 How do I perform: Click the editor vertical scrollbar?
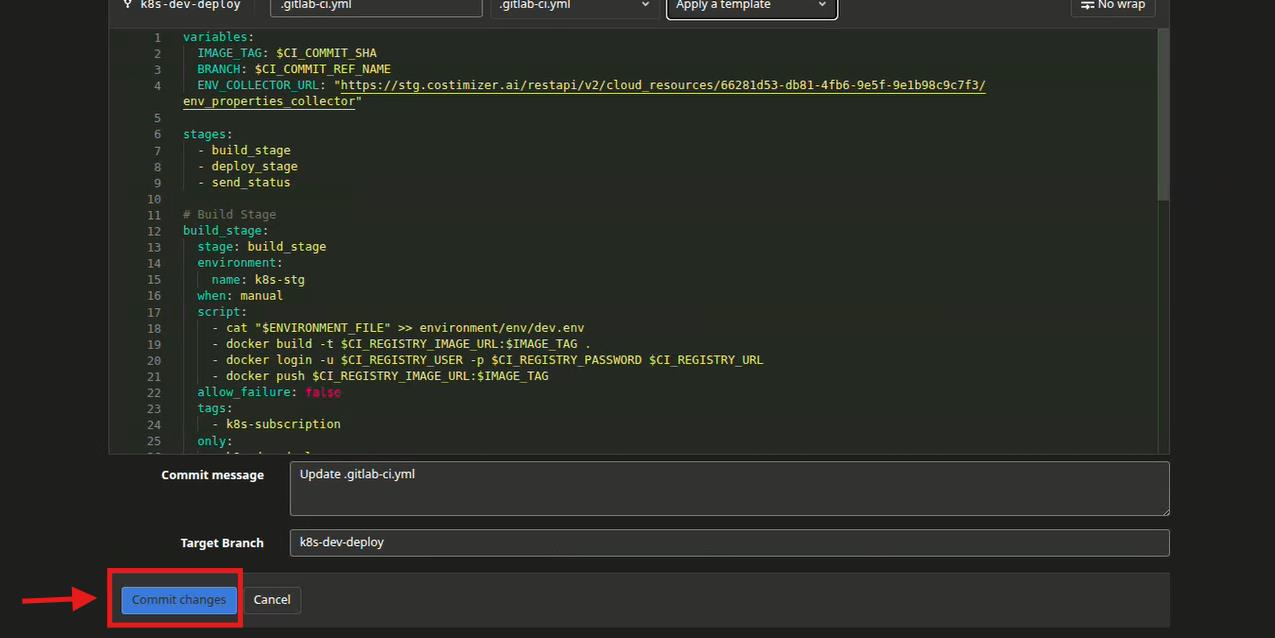coord(1163,115)
